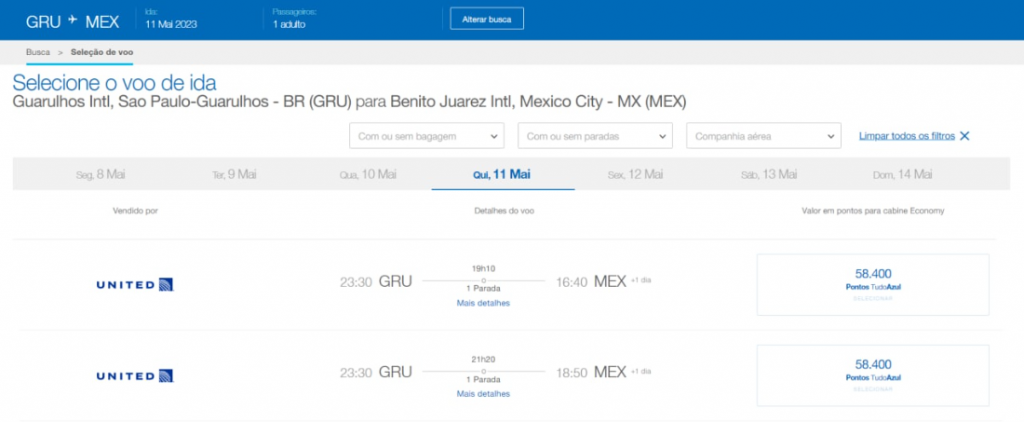Open Mais detalhes for the 16:40 arrival flight

tap(483, 303)
